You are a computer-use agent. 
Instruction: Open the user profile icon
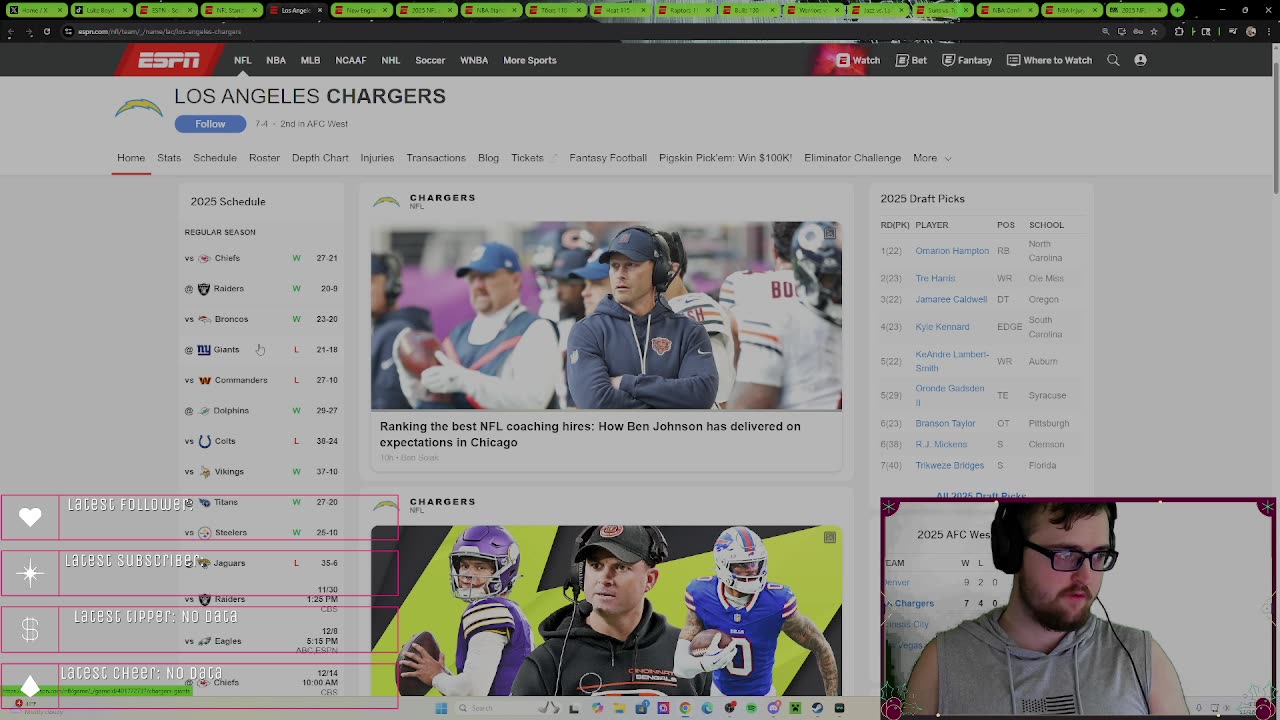click(x=1140, y=60)
